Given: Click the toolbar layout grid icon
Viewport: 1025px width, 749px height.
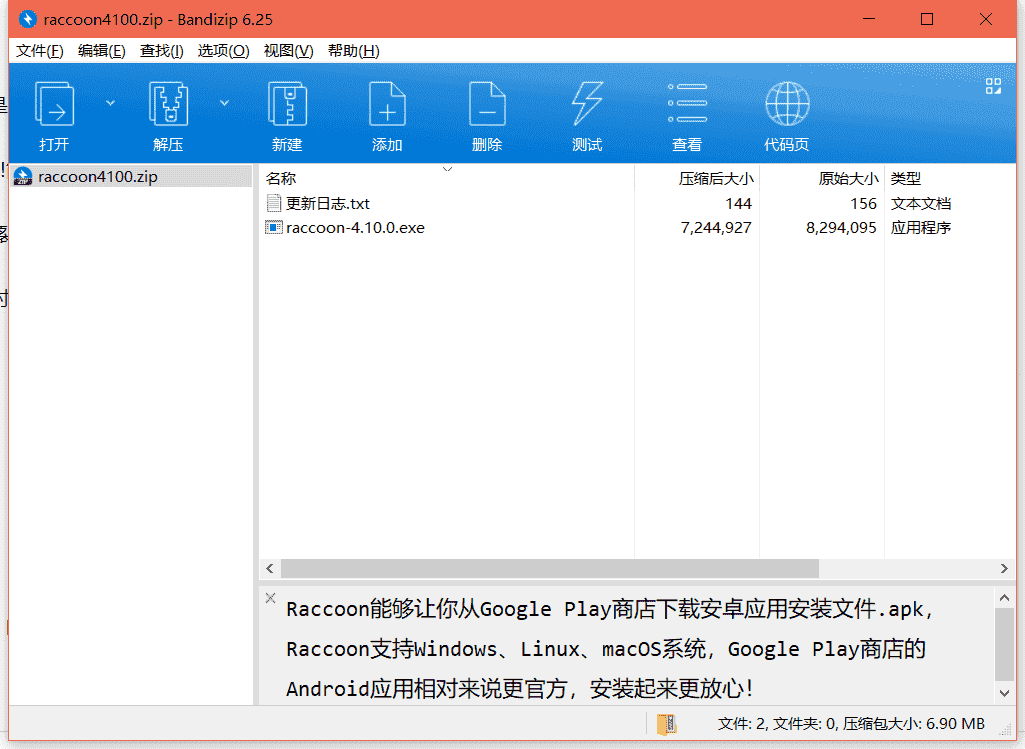Looking at the screenshot, I should [993, 86].
